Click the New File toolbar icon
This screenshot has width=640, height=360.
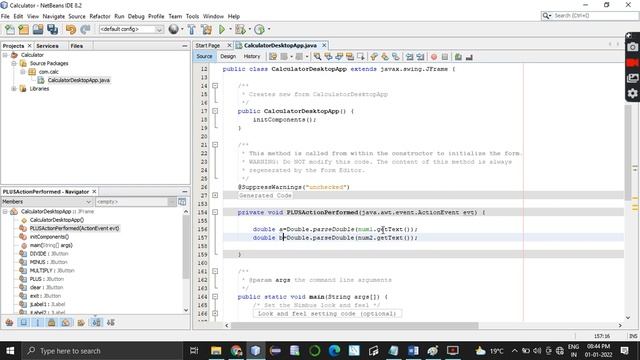point(9,29)
